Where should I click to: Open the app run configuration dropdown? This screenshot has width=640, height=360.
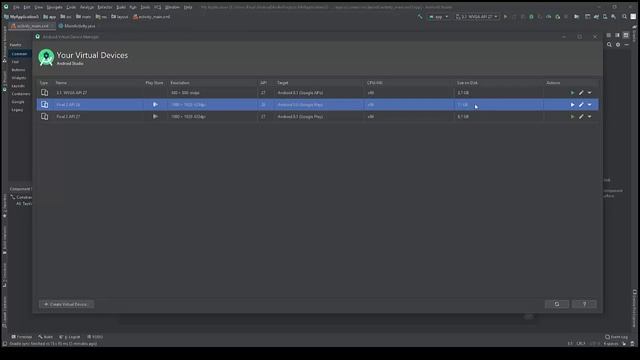(438, 17)
